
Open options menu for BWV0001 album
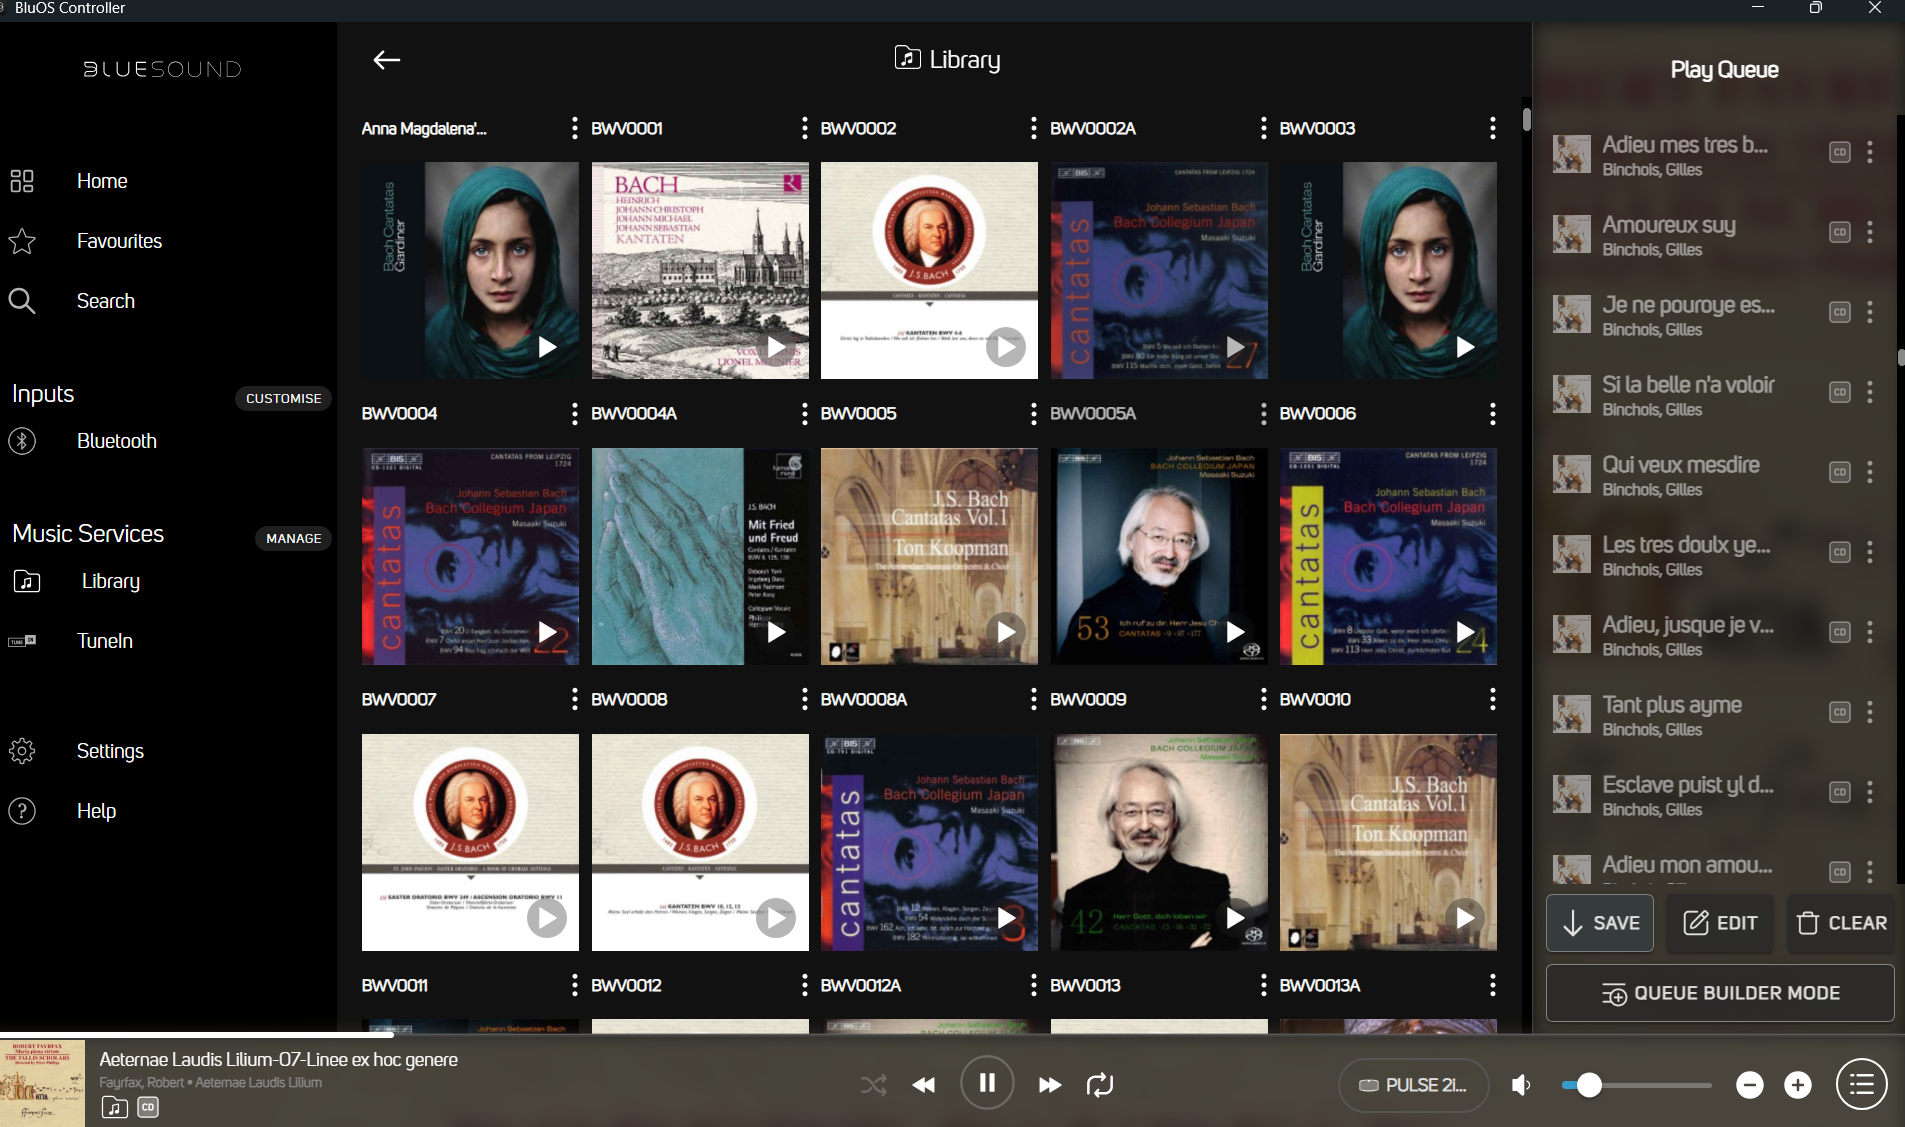pos(804,128)
